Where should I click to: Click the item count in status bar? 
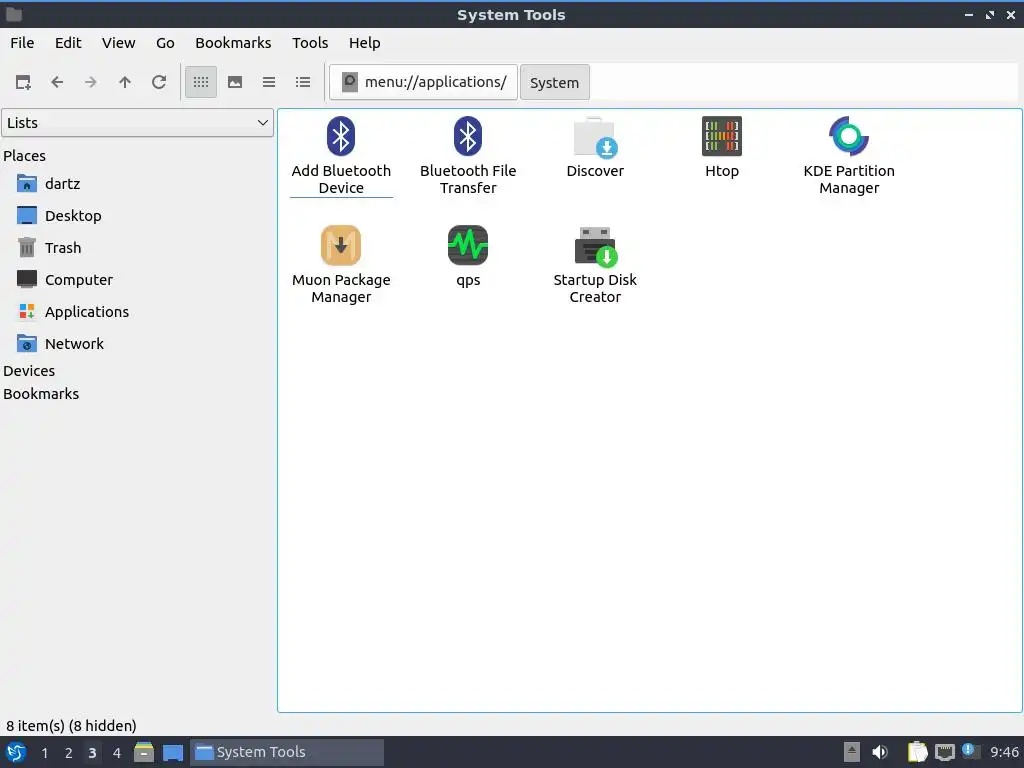[71, 726]
